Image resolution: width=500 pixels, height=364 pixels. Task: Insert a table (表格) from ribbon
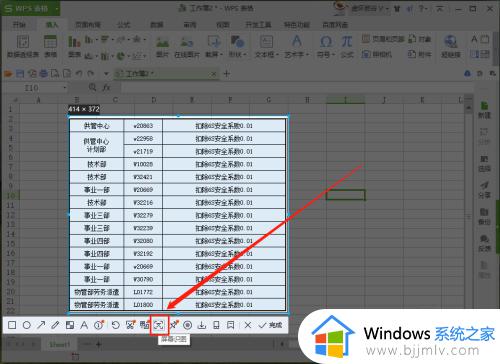tap(50, 47)
